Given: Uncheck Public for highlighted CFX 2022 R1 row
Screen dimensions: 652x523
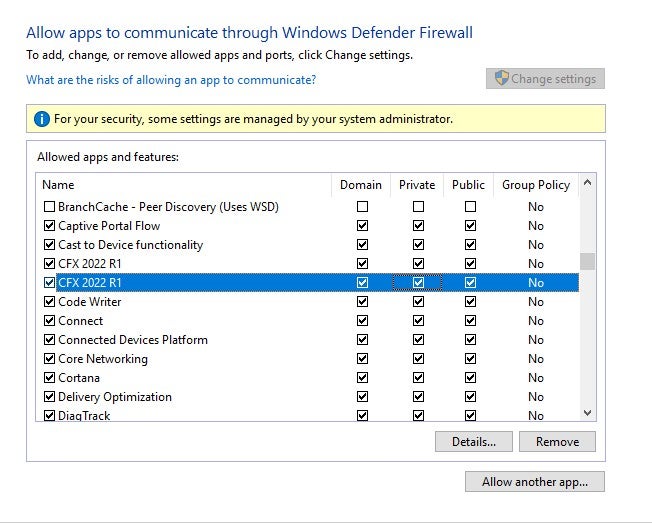Looking at the screenshot, I should tap(470, 283).
